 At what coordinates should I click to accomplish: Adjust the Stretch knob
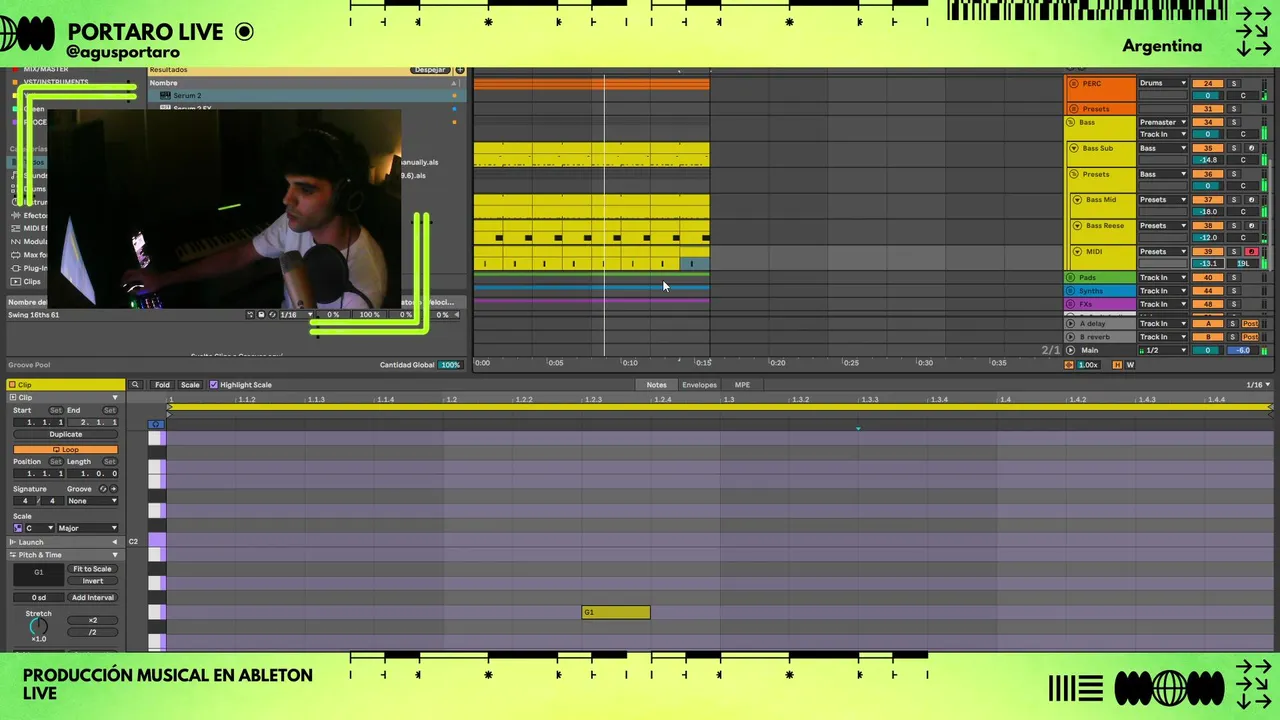coord(38,627)
